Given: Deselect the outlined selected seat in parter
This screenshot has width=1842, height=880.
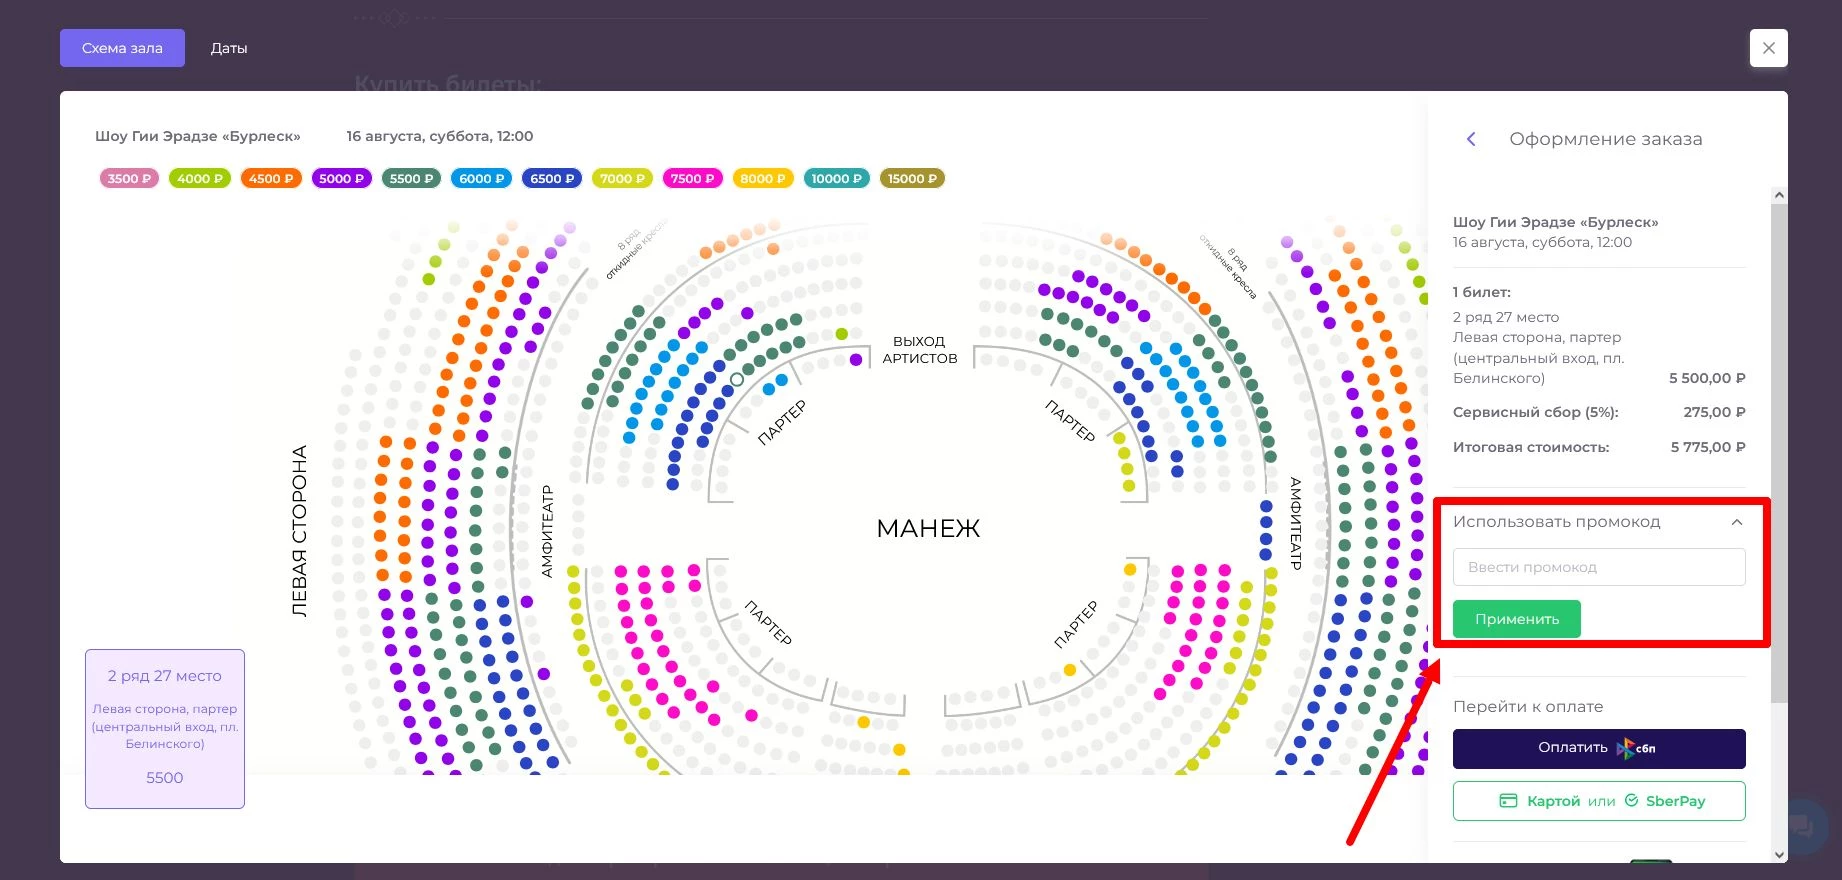Looking at the screenshot, I should click(737, 380).
